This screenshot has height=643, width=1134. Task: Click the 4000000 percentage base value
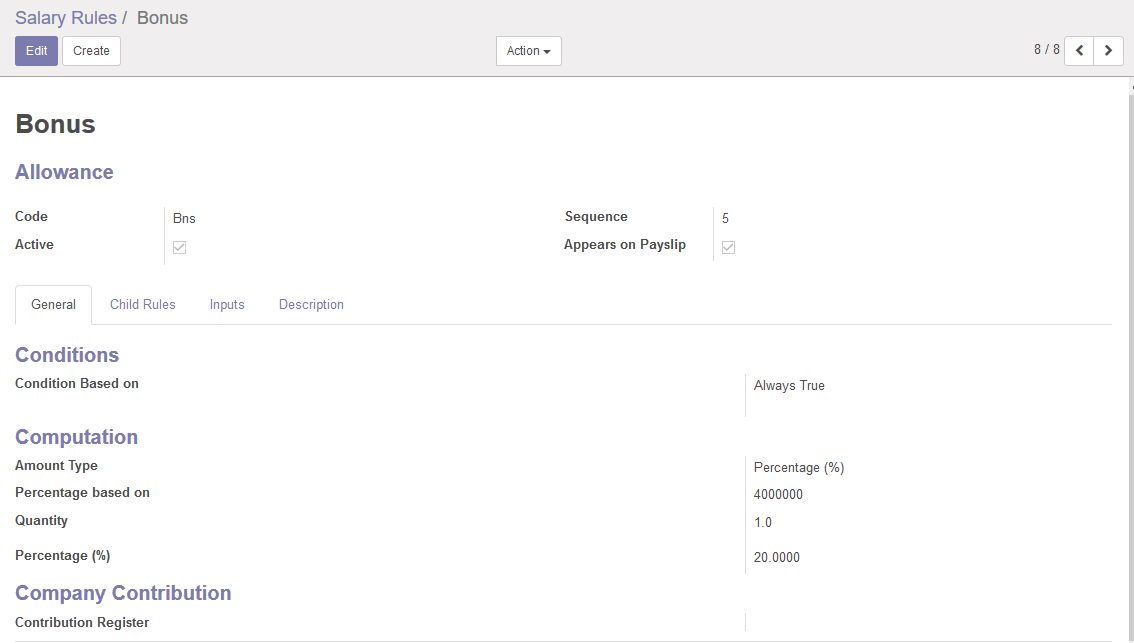click(778, 495)
